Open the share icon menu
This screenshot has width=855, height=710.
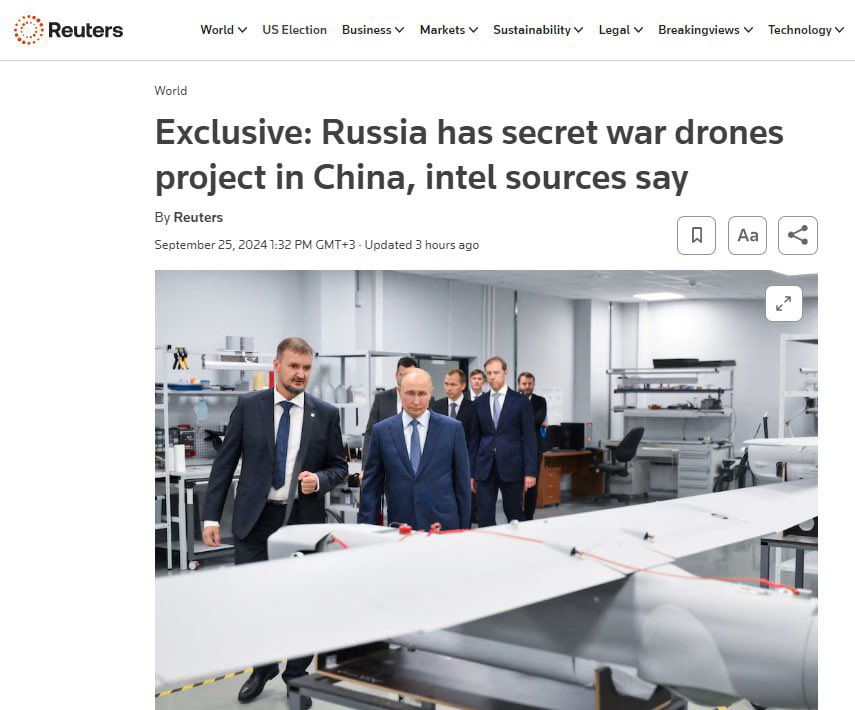(x=798, y=235)
